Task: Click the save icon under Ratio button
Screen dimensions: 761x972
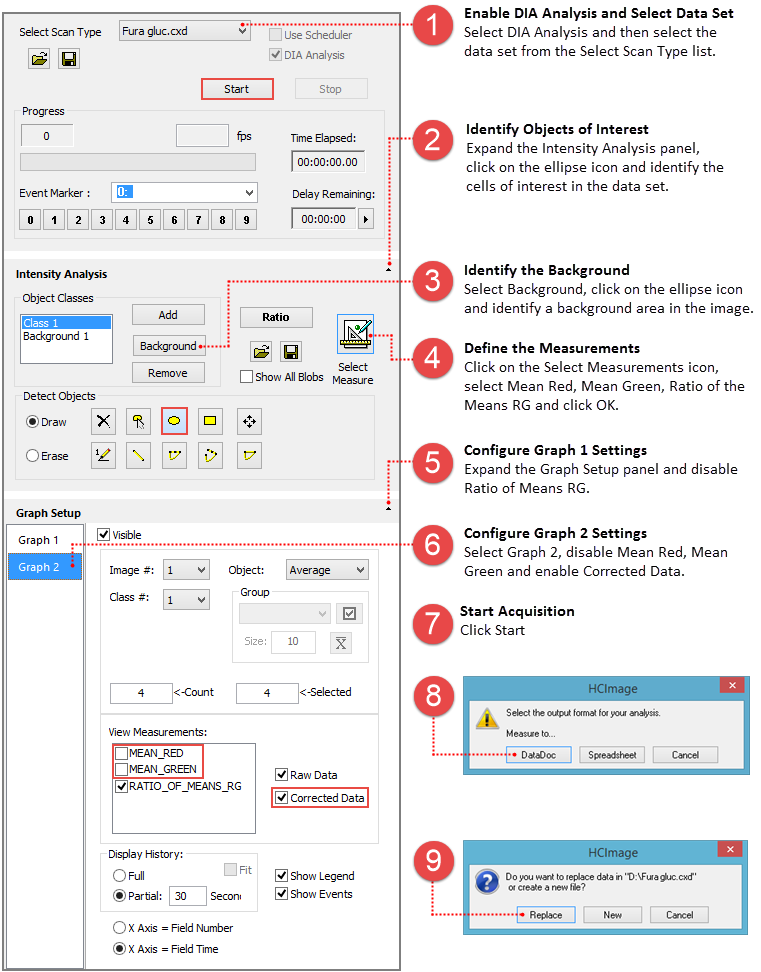Action: click(289, 351)
